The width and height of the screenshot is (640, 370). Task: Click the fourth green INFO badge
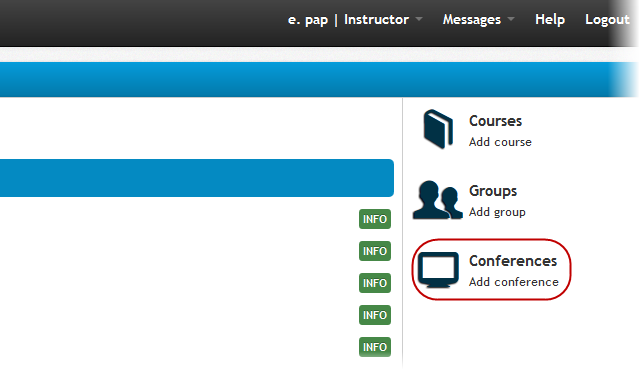(x=375, y=315)
